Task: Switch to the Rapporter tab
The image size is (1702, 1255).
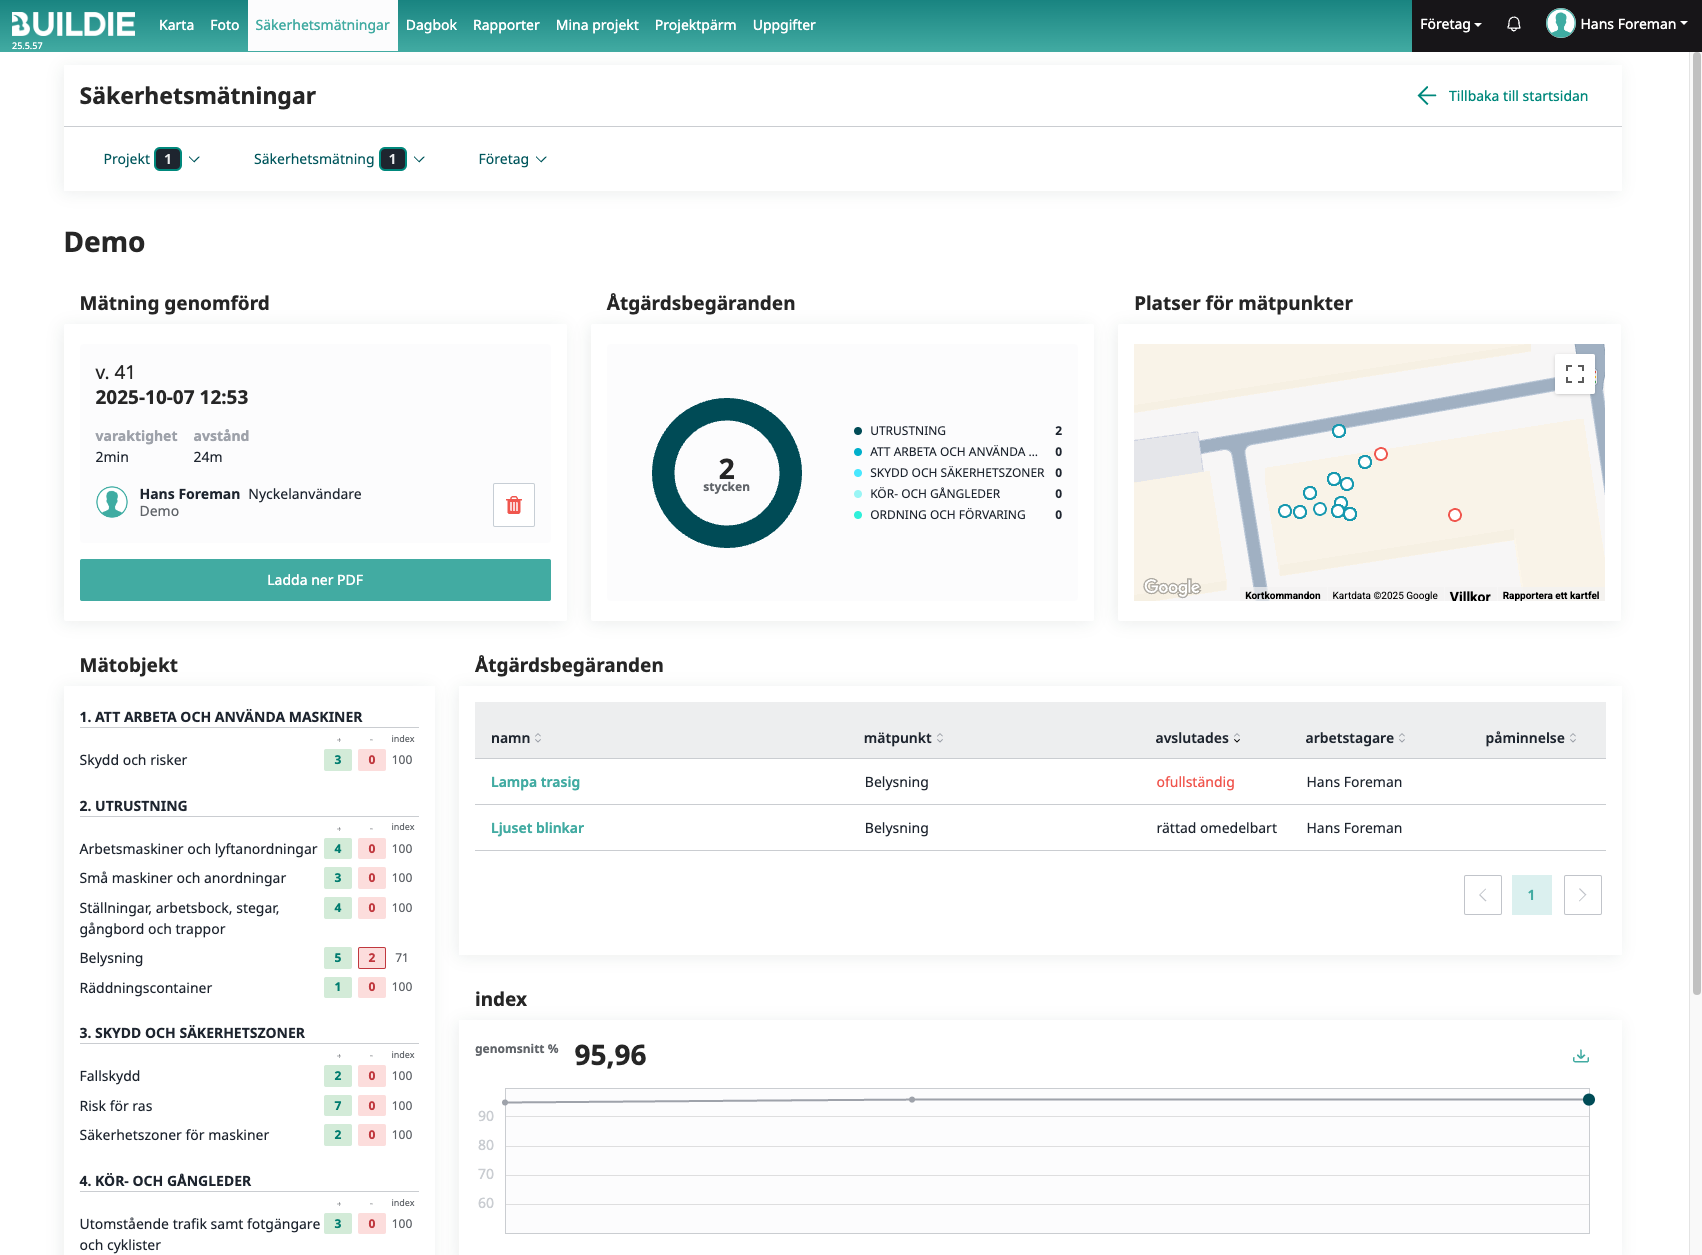Action: tap(506, 25)
